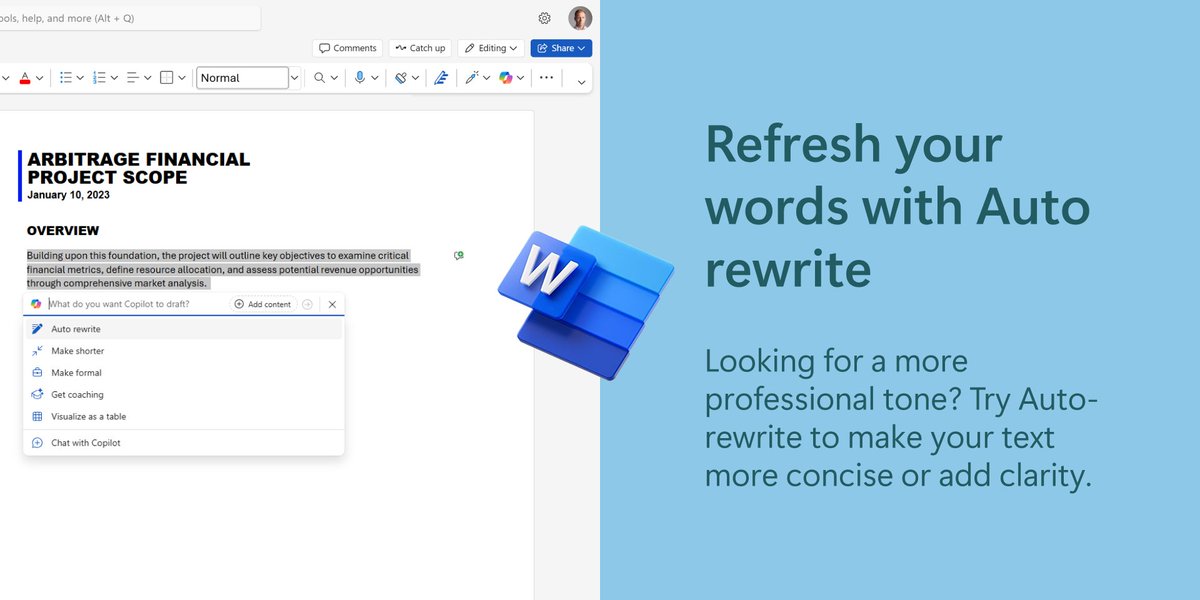
Task: Click the Add content button
Action: 263,304
